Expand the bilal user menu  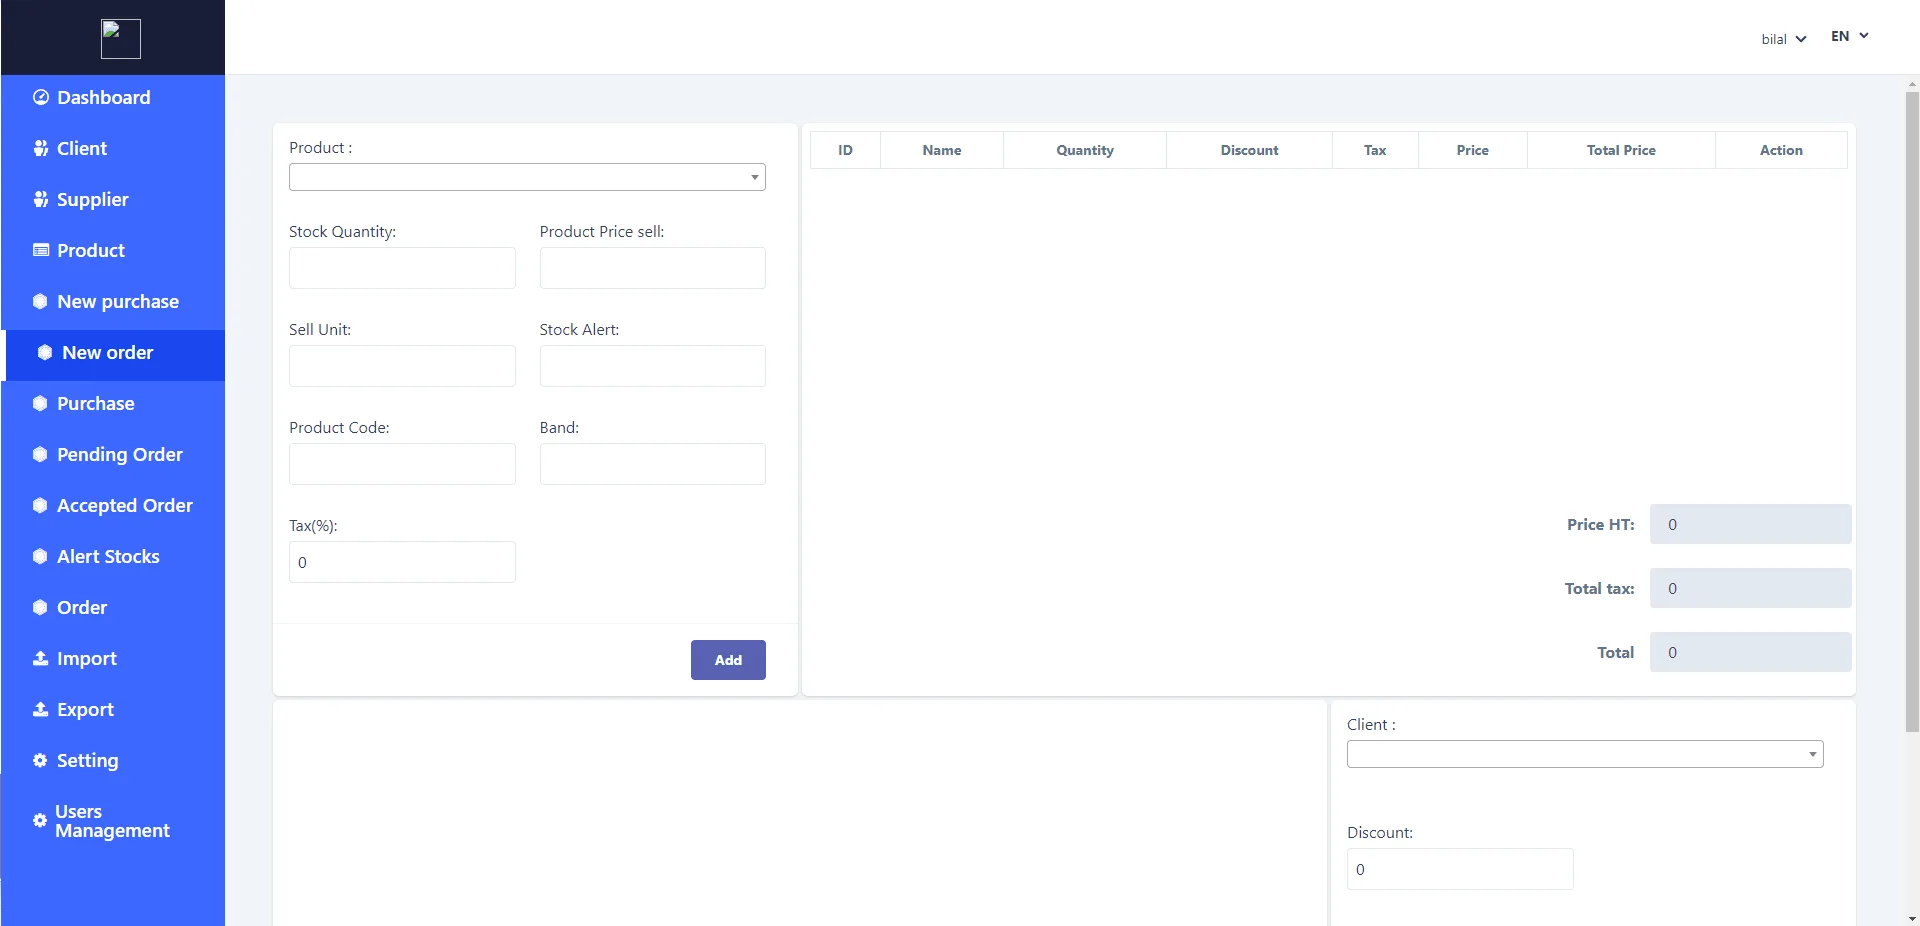click(1784, 39)
